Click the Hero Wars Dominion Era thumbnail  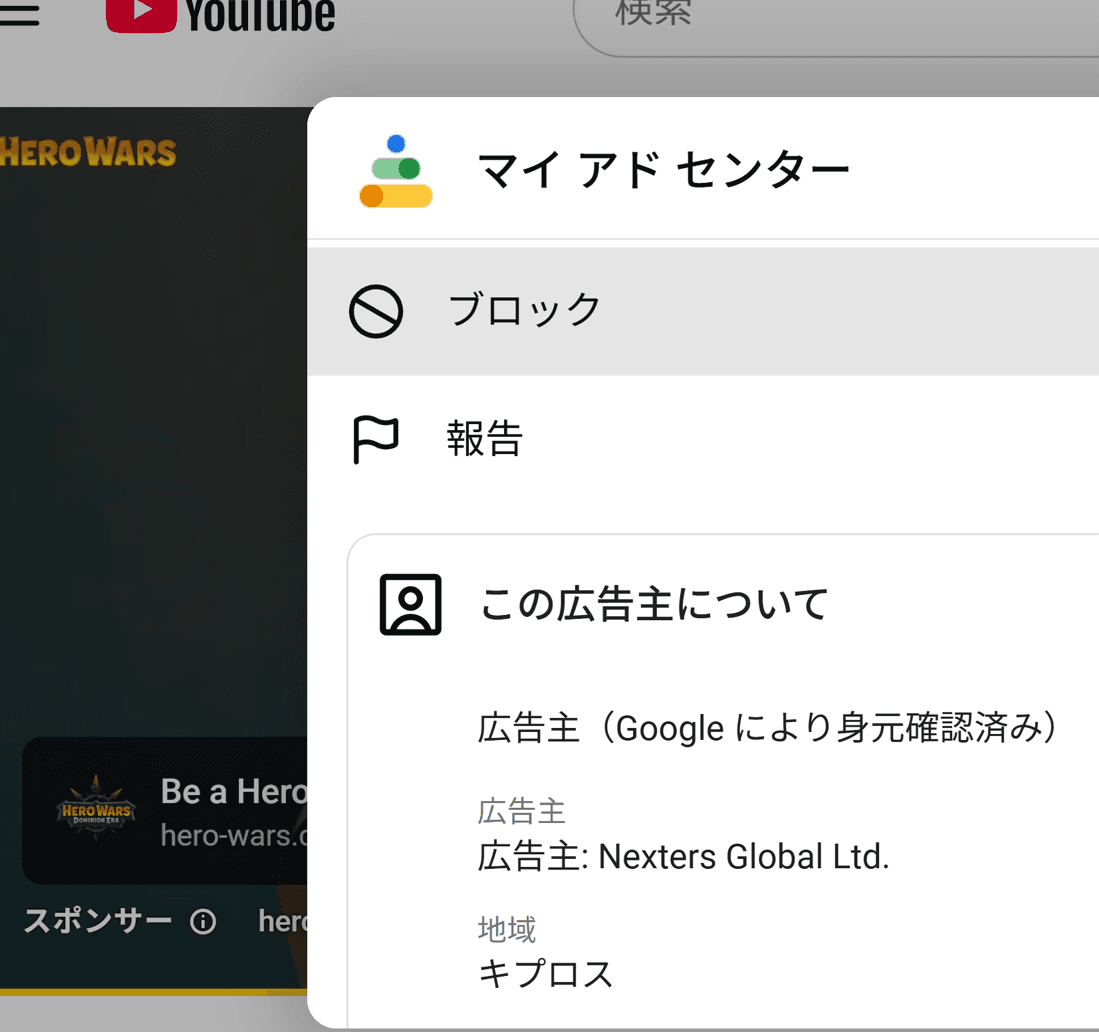coord(96,808)
